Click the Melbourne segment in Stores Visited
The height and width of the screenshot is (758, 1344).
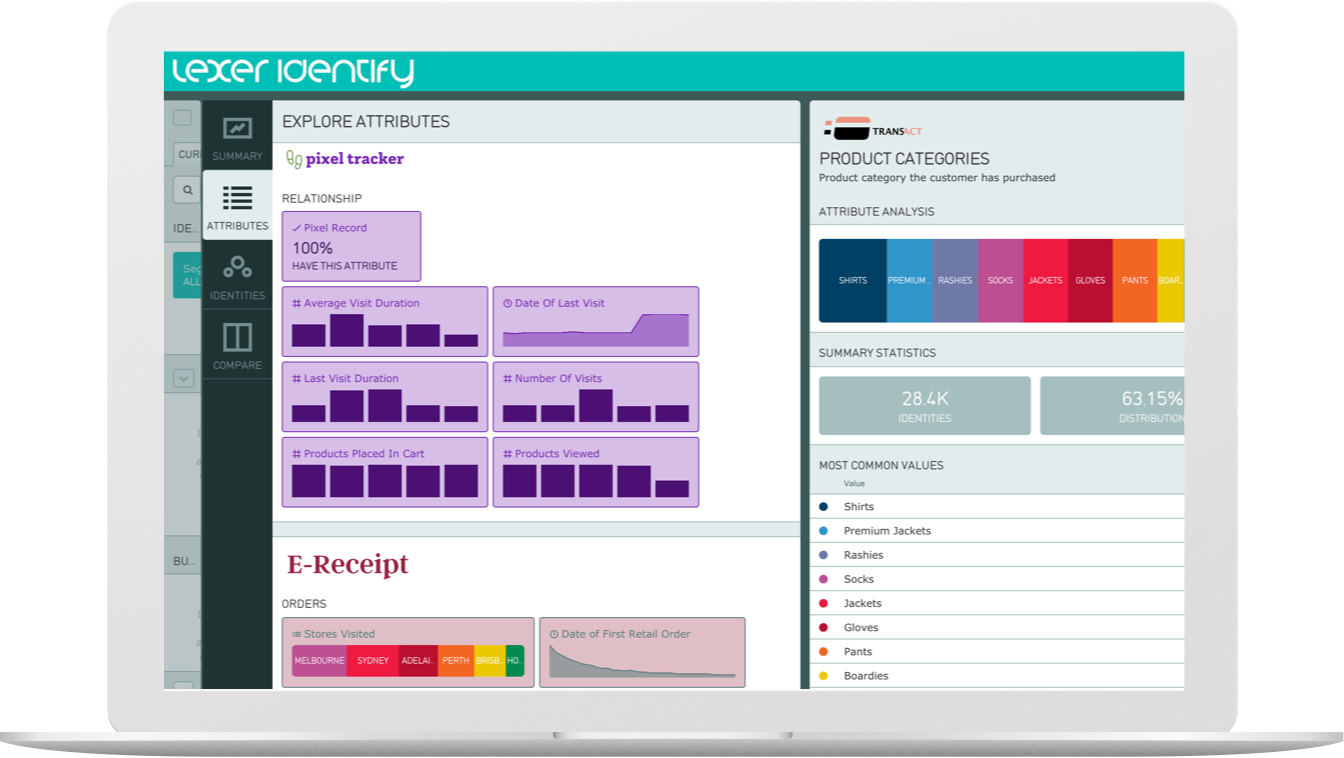319,661
